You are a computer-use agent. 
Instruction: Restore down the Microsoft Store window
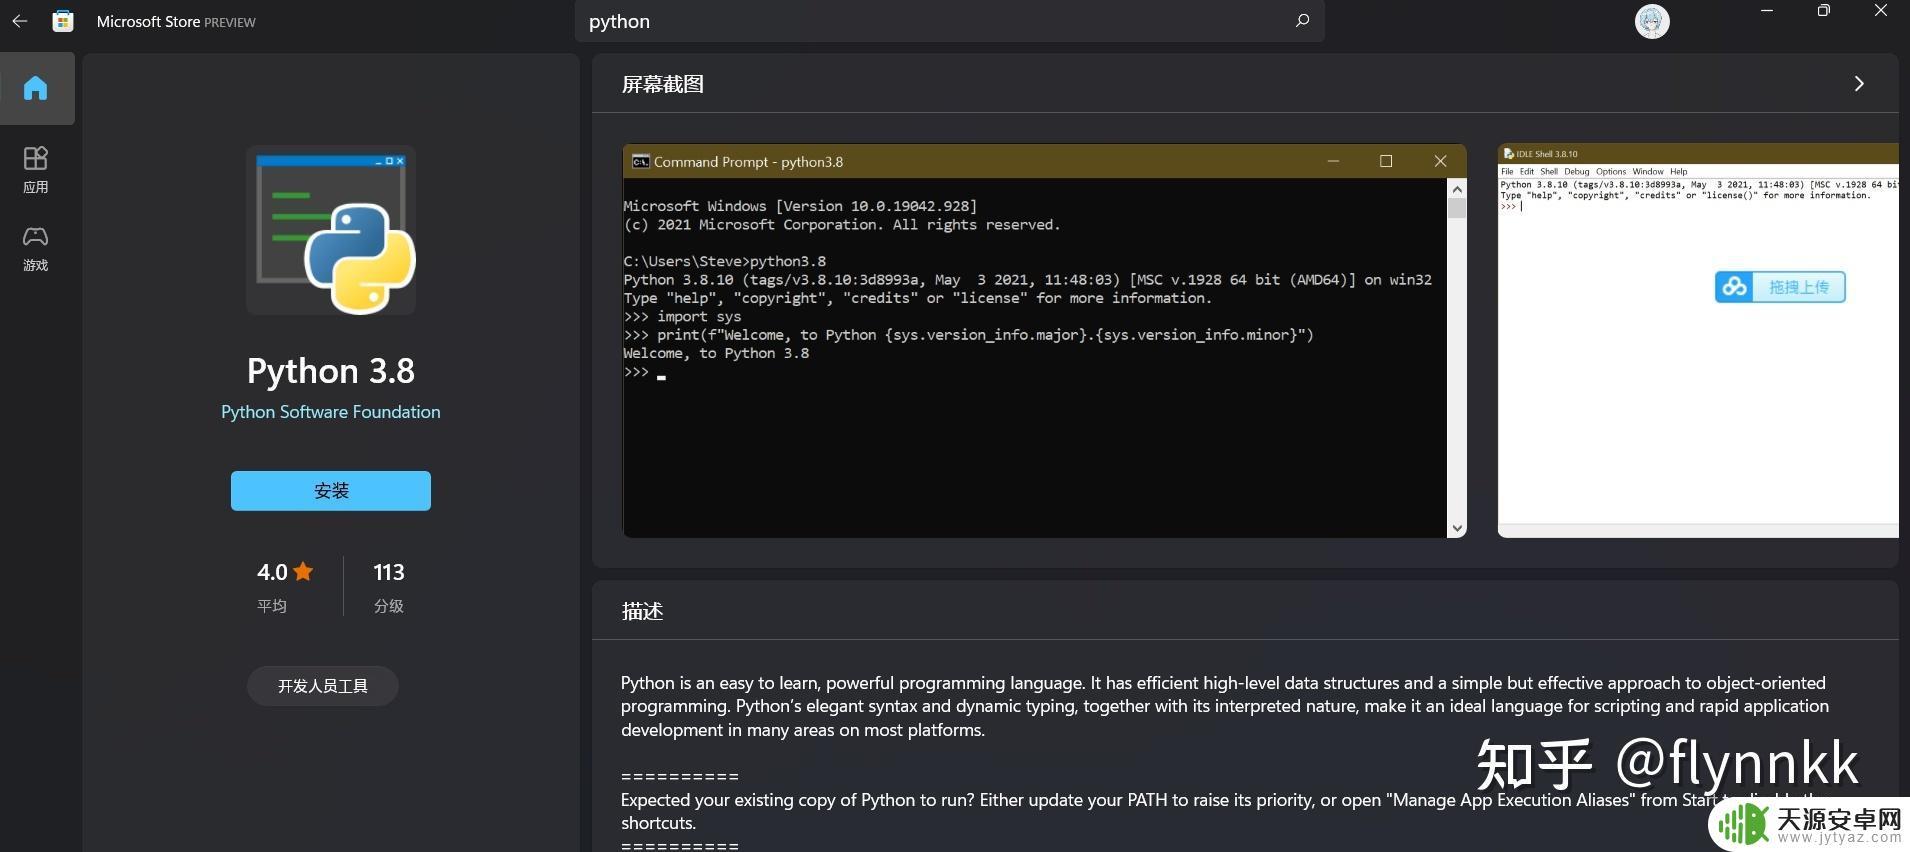[1824, 11]
